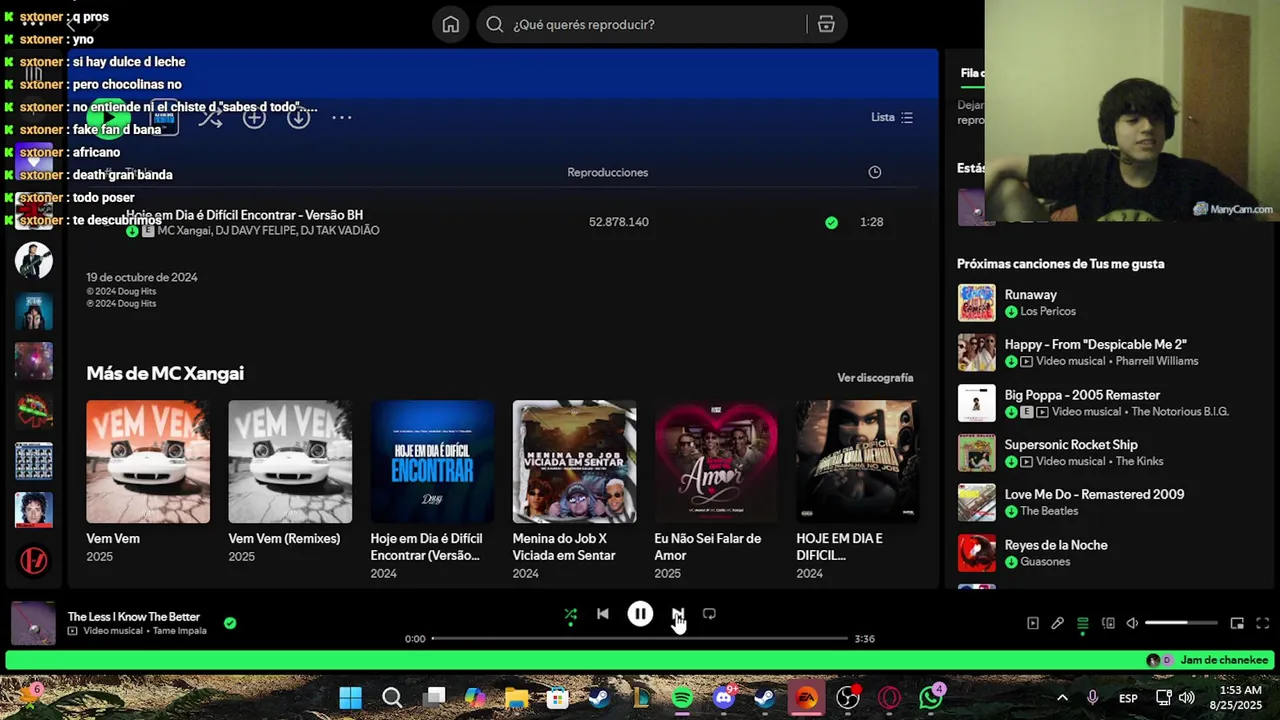Screen dimensions: 1280x720
Task: Open lyrics with the microphone icon
Action: tap(1057, 623)
